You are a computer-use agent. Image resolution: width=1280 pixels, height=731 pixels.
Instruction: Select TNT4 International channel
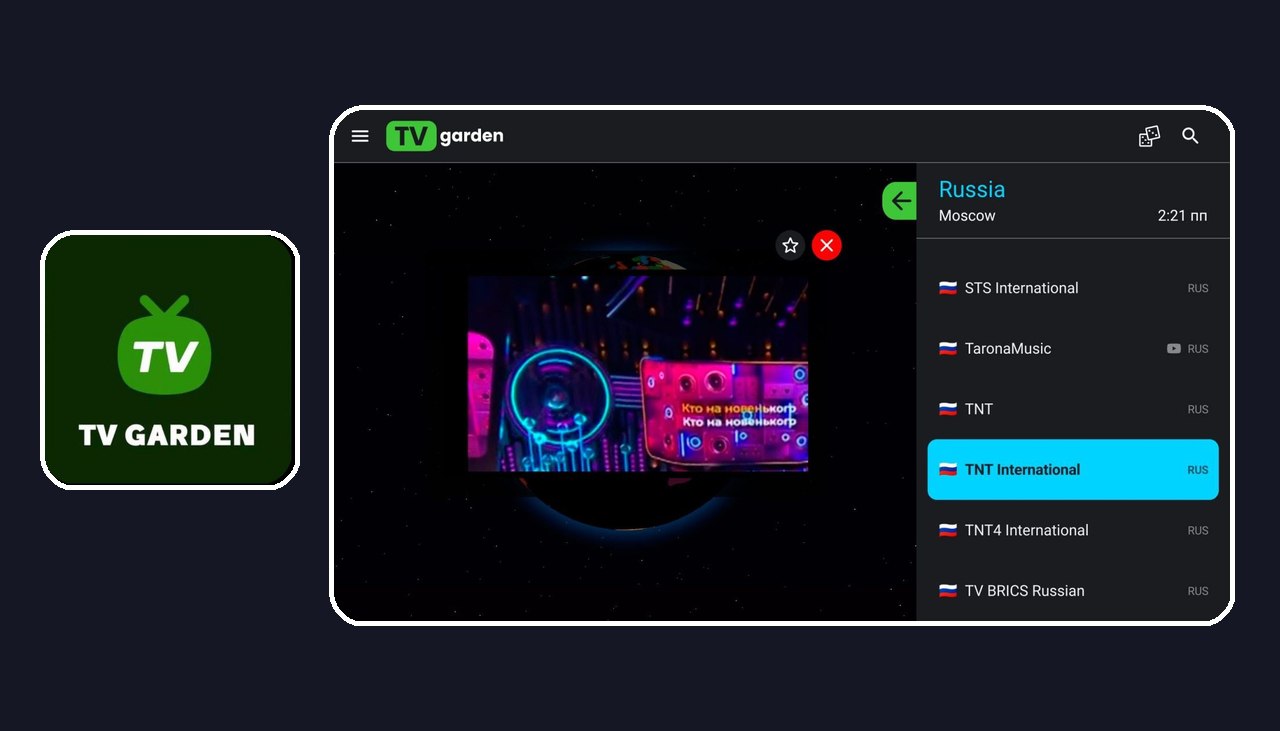point(1073,531)
